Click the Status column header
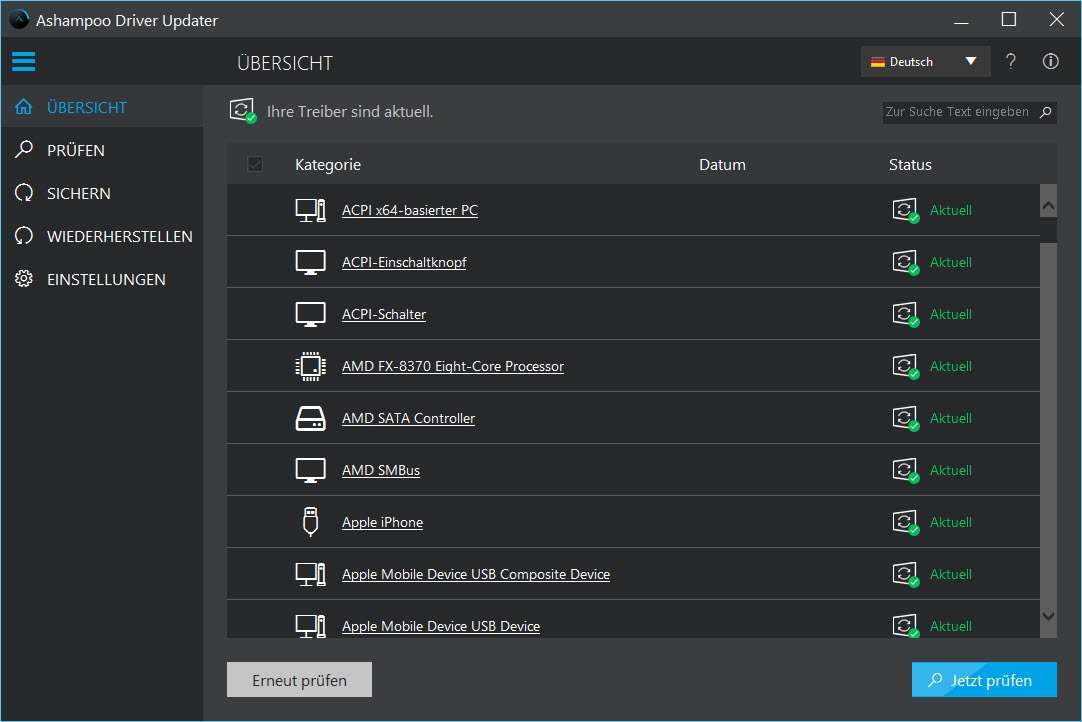The image size is (1082, 722). coord(909,164)
